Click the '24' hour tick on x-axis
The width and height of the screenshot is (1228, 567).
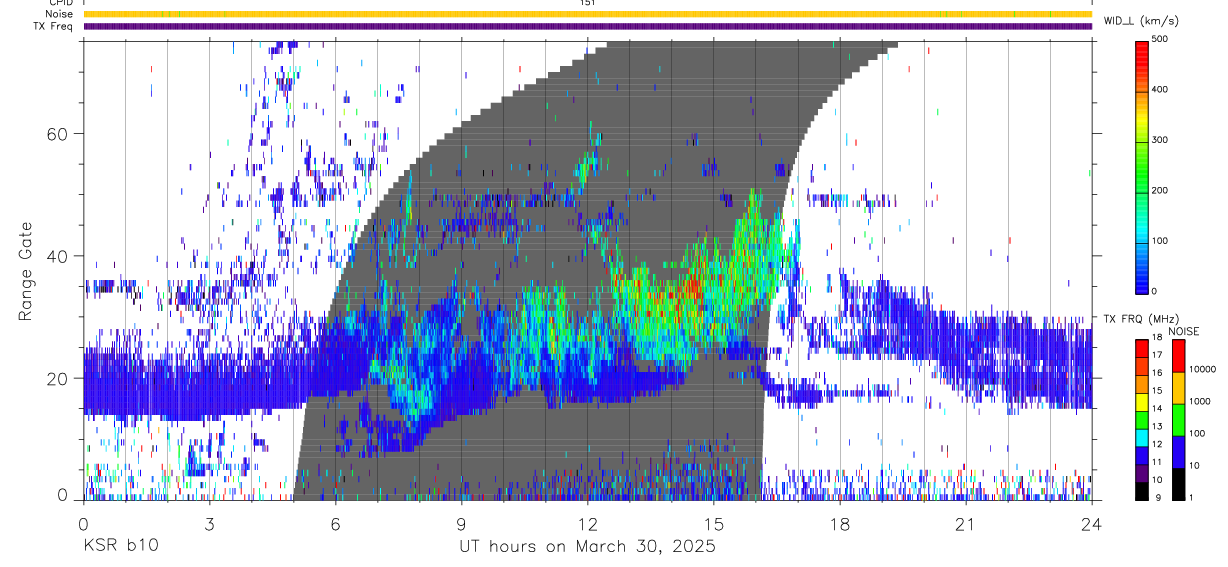click(x=1091, y=524)
